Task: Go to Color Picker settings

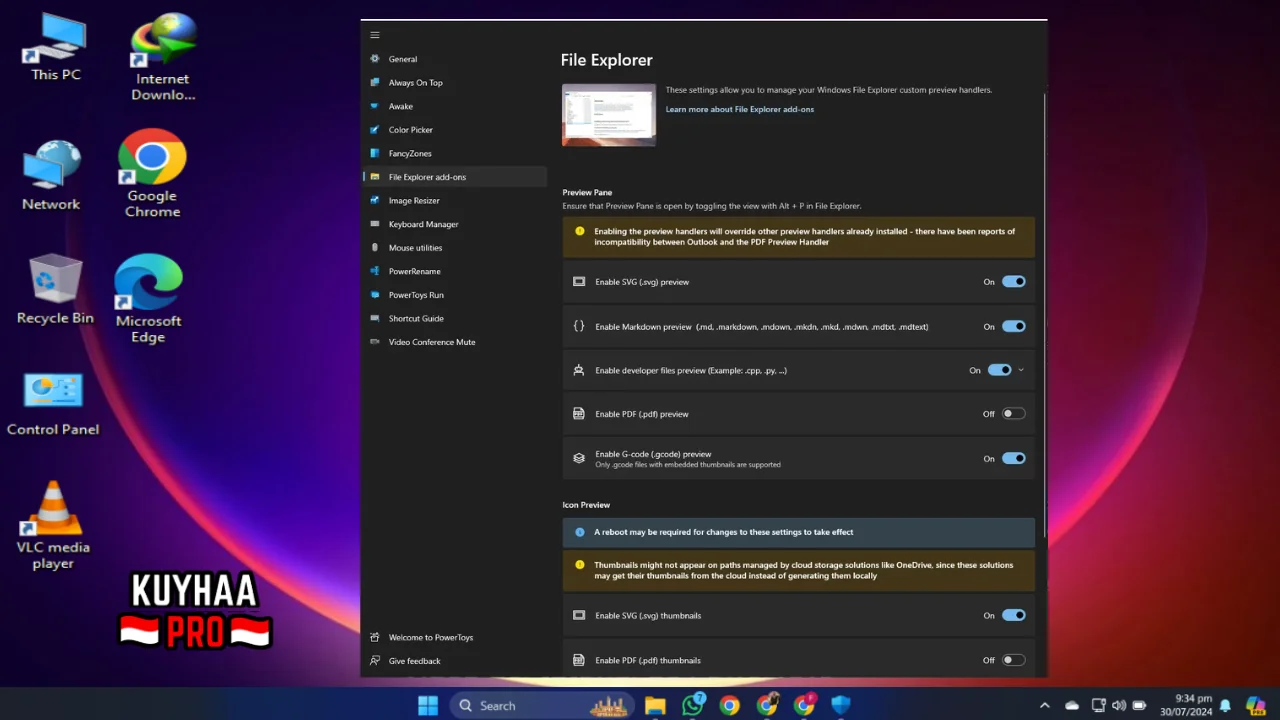Action: (x=454, y=130)
